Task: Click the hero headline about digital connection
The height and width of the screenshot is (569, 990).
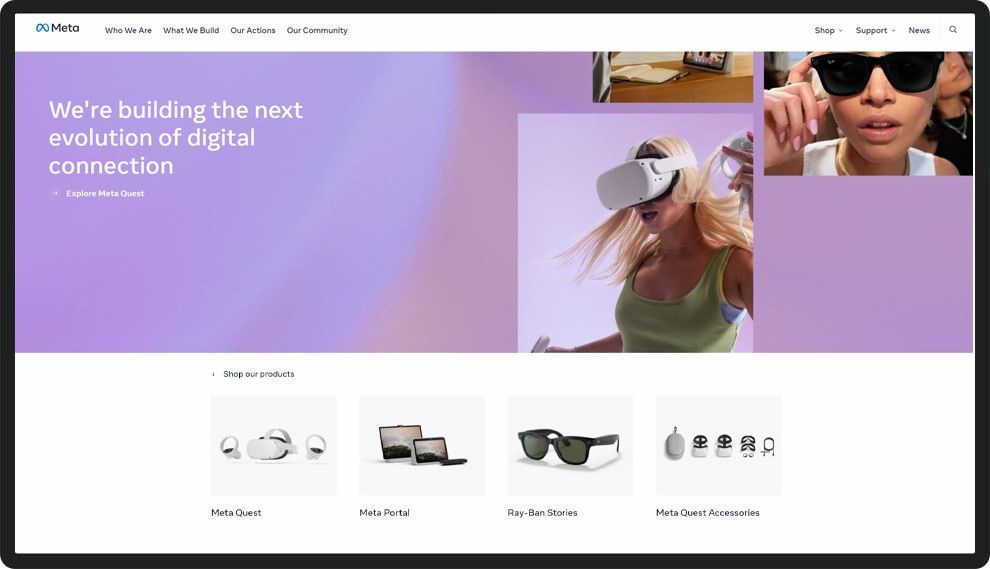Action: pyautogui.click(x=176, y=138)
